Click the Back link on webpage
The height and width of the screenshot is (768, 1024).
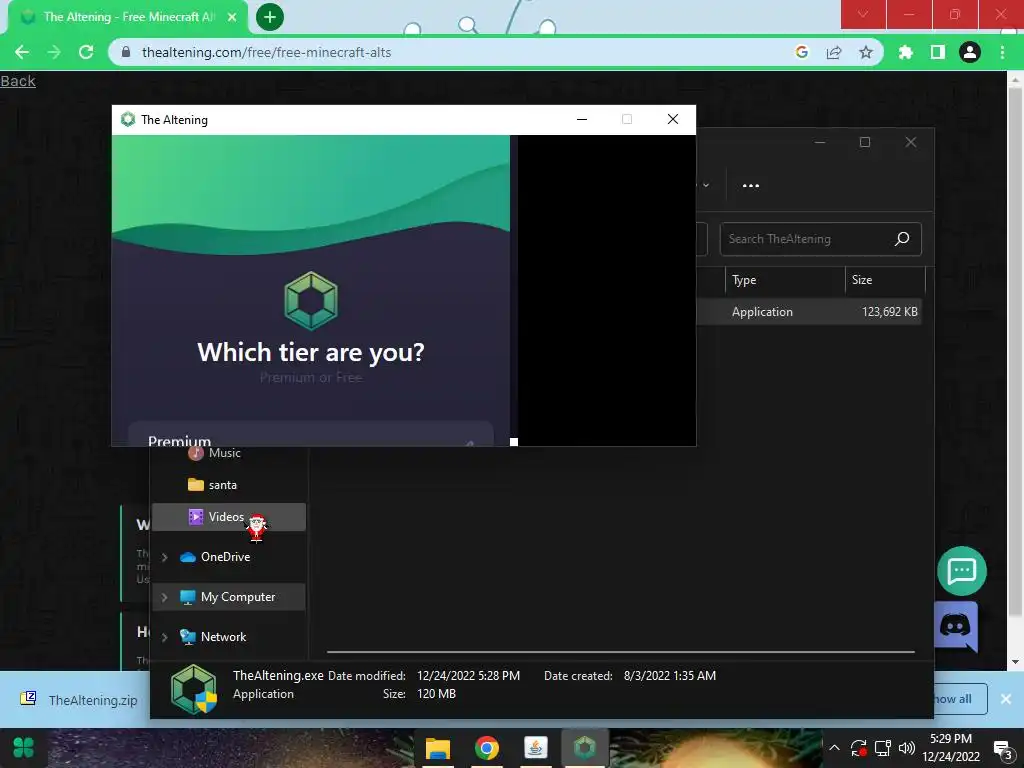18,81
